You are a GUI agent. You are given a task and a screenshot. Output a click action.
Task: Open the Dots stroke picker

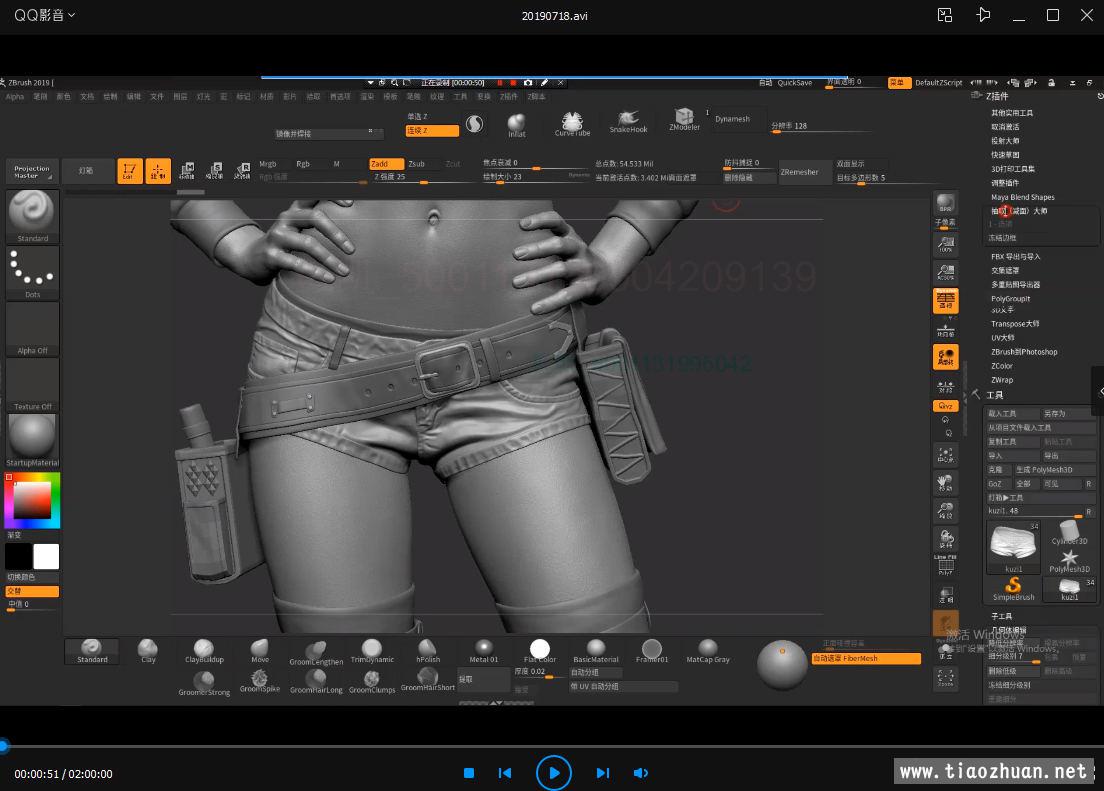pos(32,273)
